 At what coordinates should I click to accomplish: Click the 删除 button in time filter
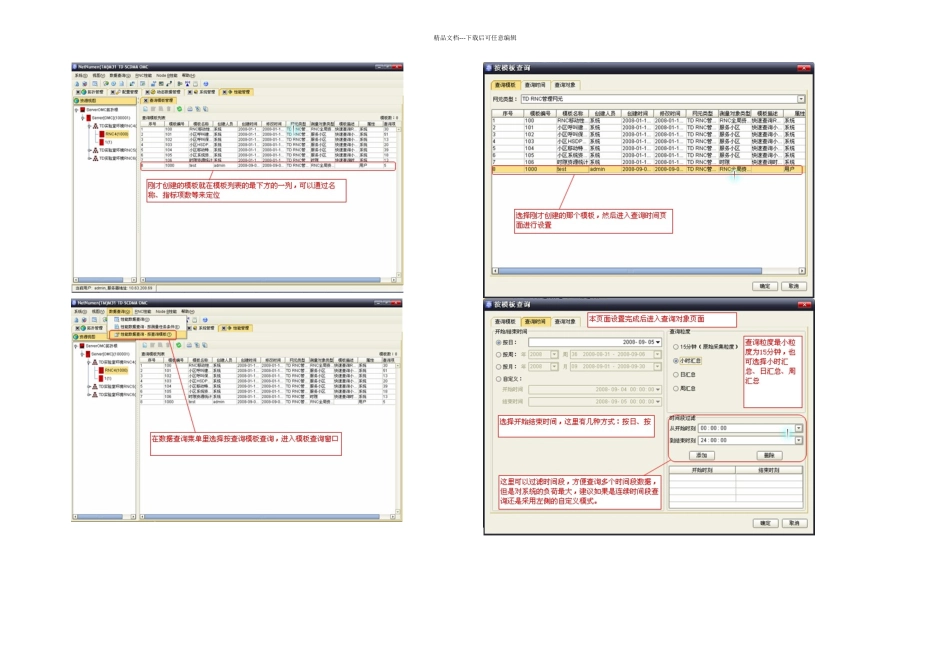pos(769,455)
